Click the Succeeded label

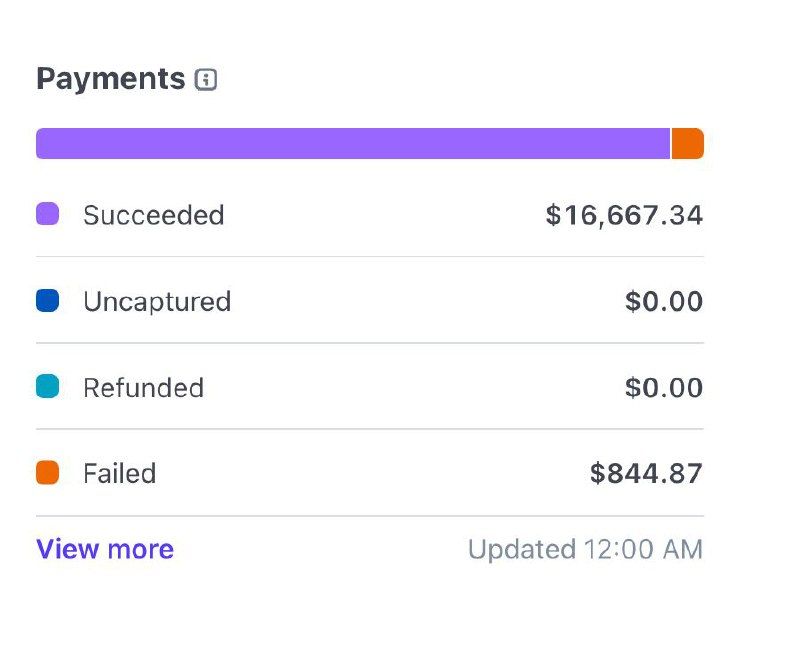pos(153,215)
